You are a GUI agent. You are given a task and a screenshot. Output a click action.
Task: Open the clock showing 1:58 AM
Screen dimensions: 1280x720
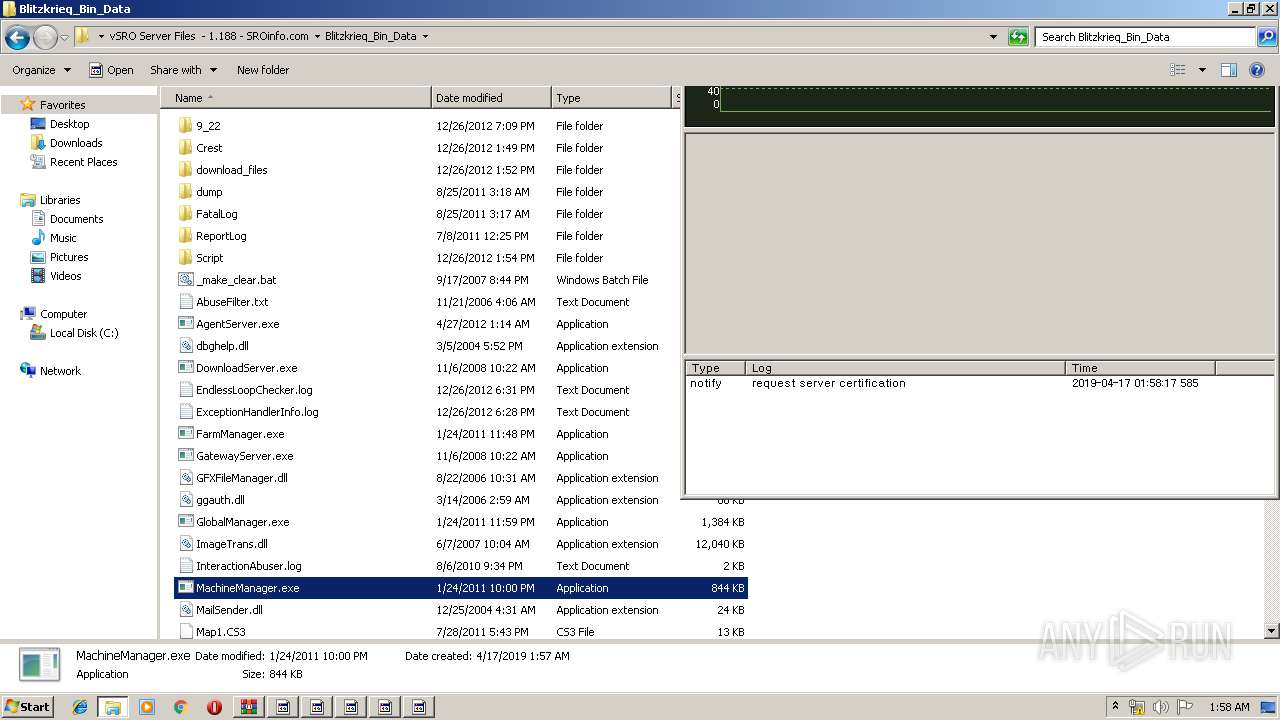(x=1228, y=707)
